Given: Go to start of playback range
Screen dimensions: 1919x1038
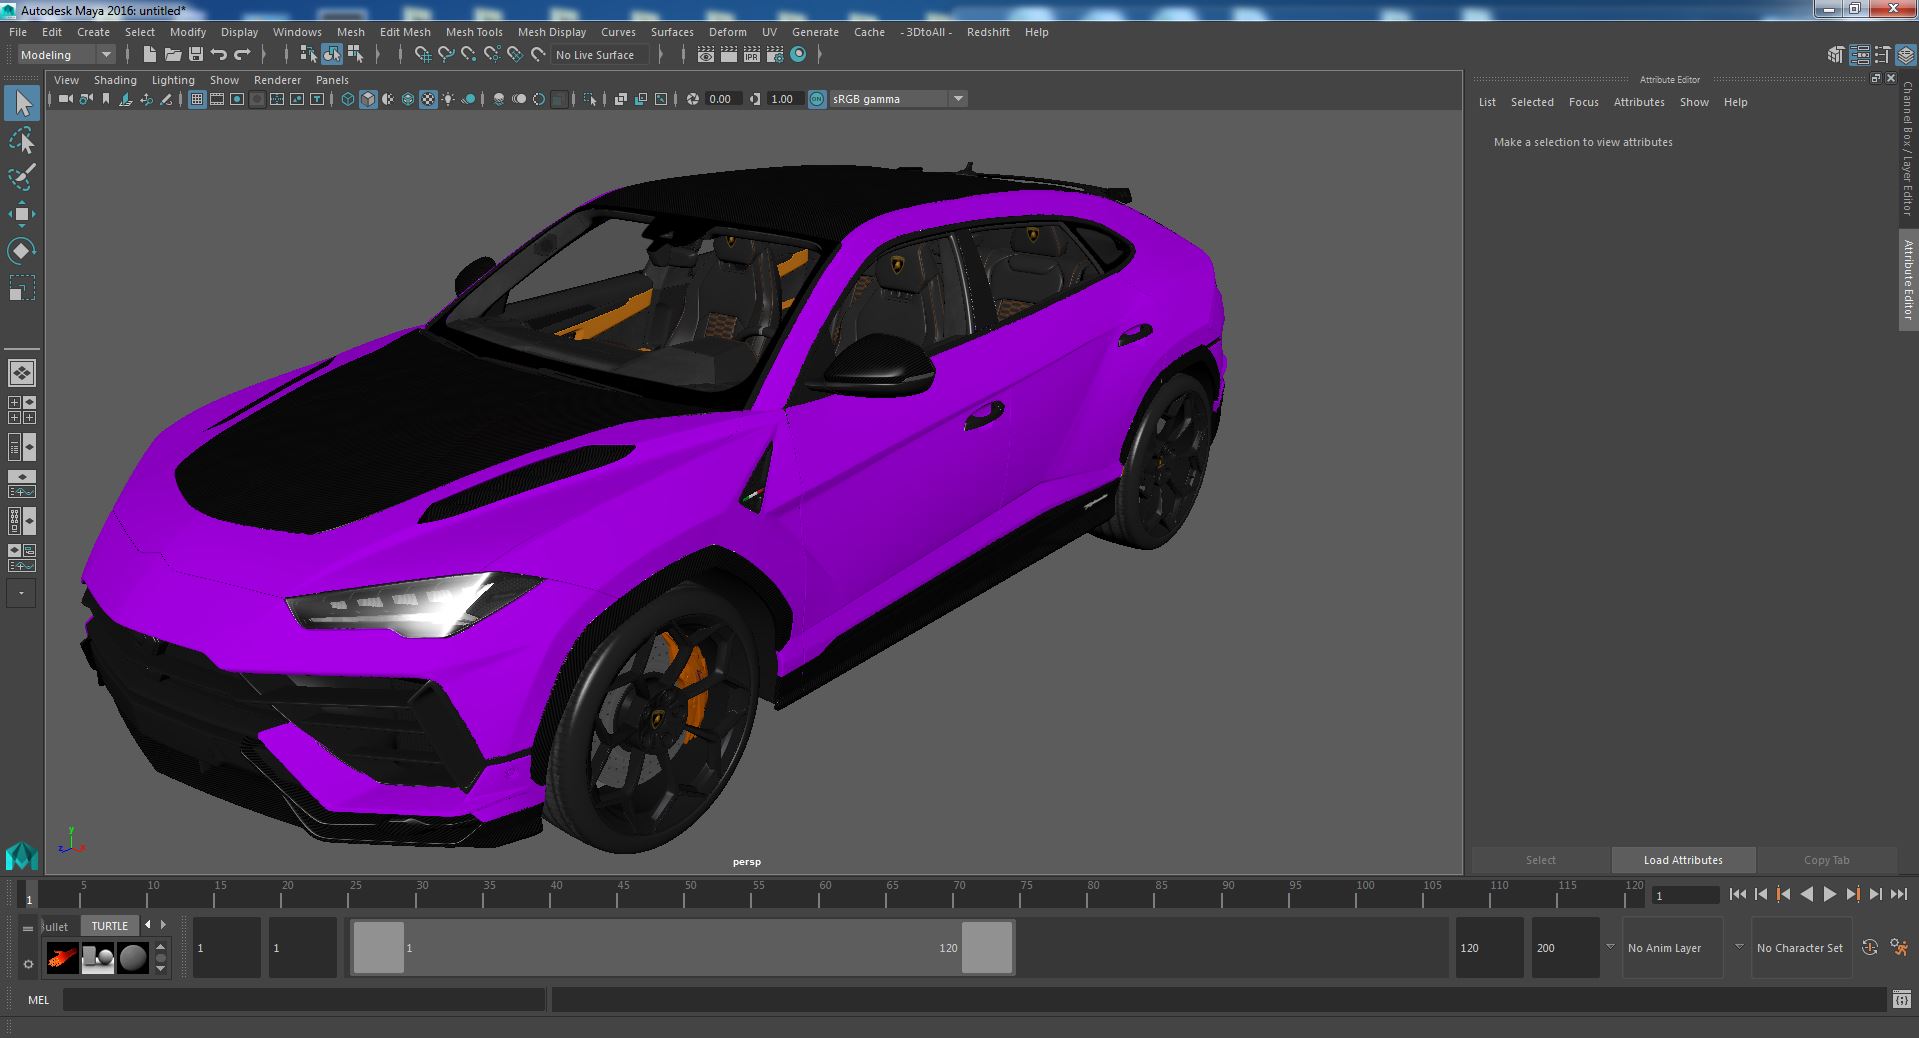Looking at the screenshot, I should (1737, 895).
